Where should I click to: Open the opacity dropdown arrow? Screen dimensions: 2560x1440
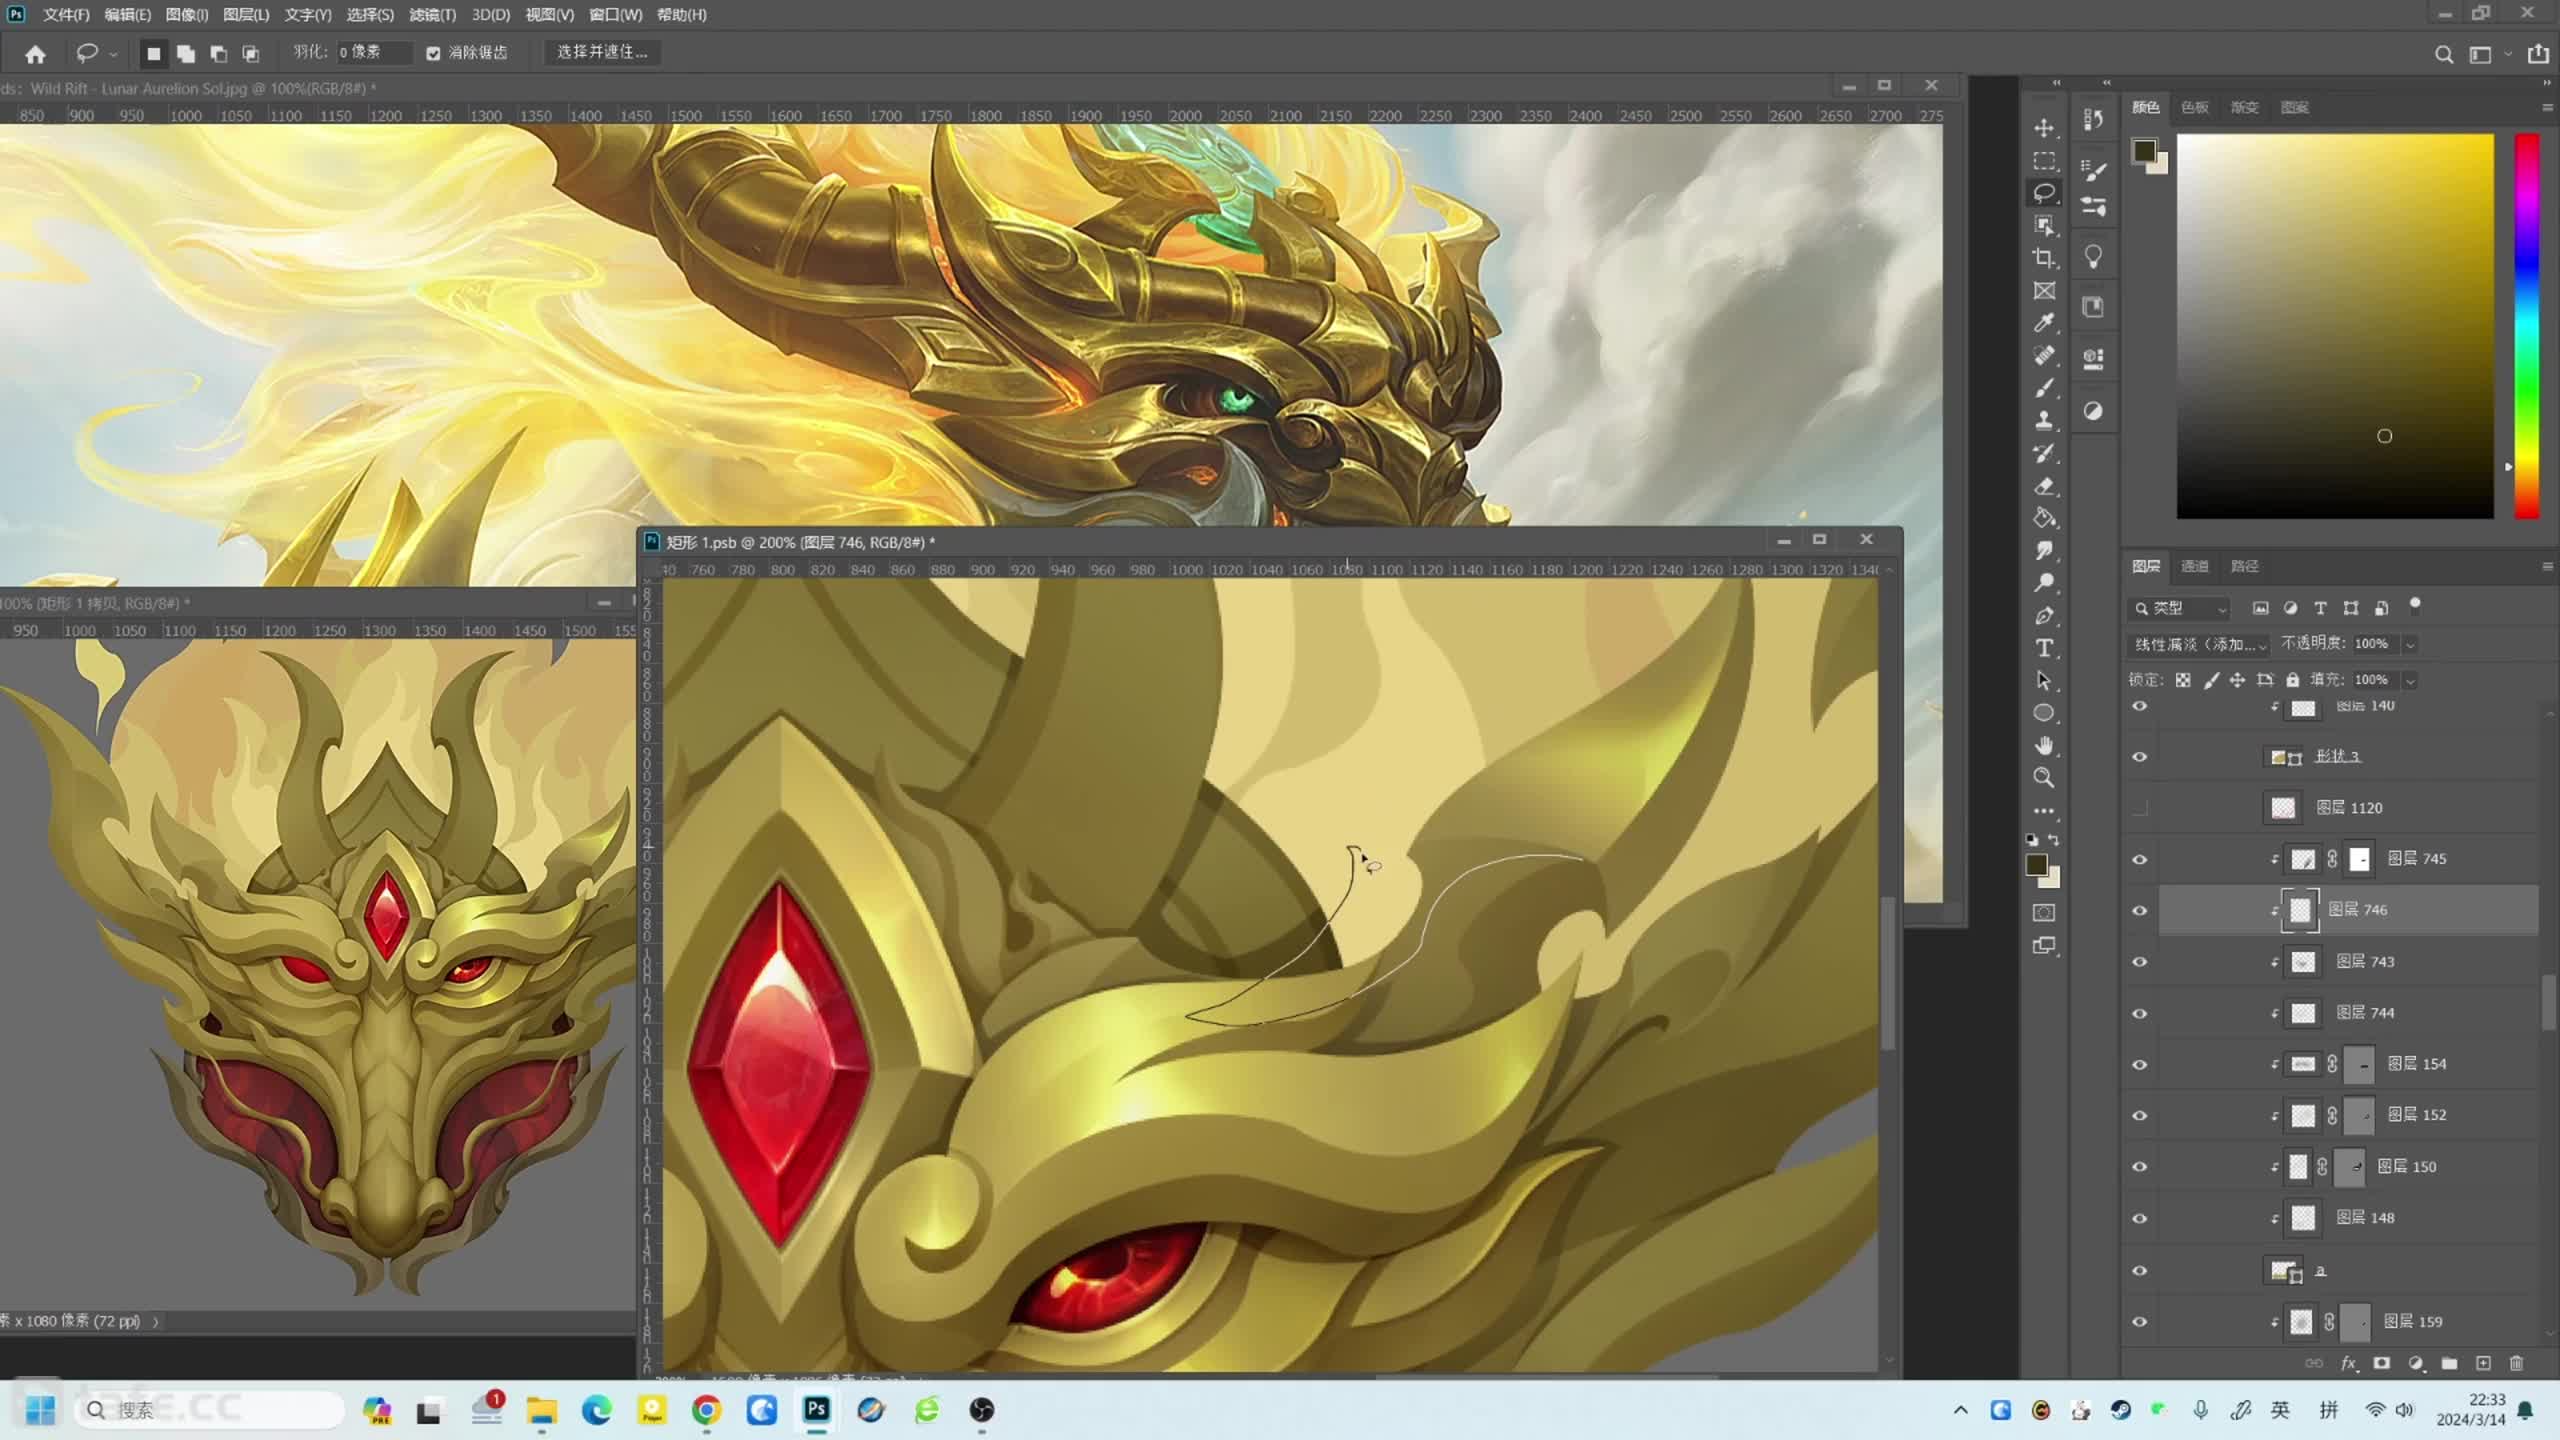tap(2410, 644)
